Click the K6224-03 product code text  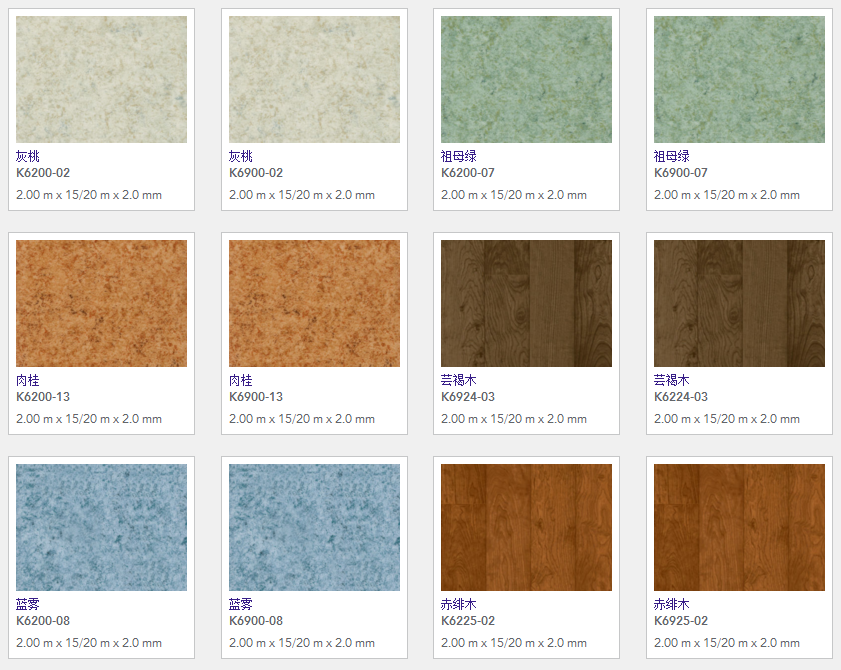(x=680, y=397)
